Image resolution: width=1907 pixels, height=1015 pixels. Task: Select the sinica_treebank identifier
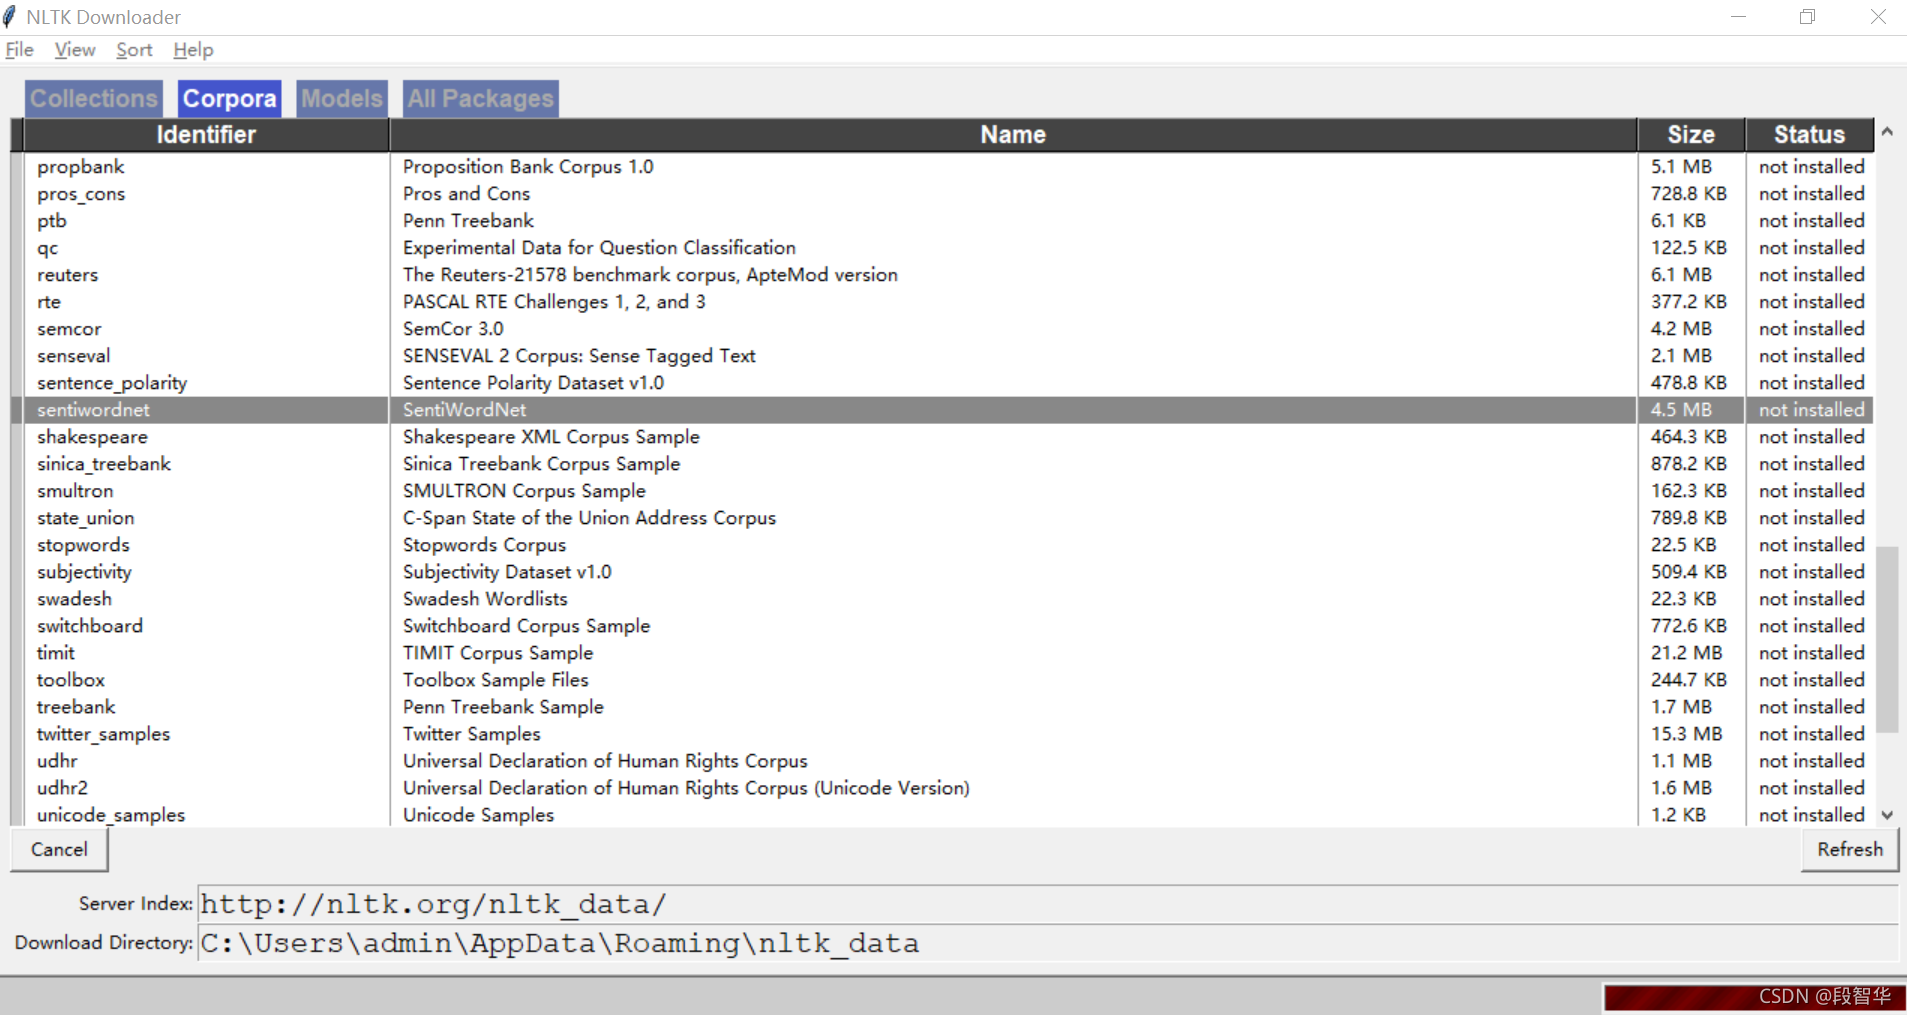[x=104, y=464]
